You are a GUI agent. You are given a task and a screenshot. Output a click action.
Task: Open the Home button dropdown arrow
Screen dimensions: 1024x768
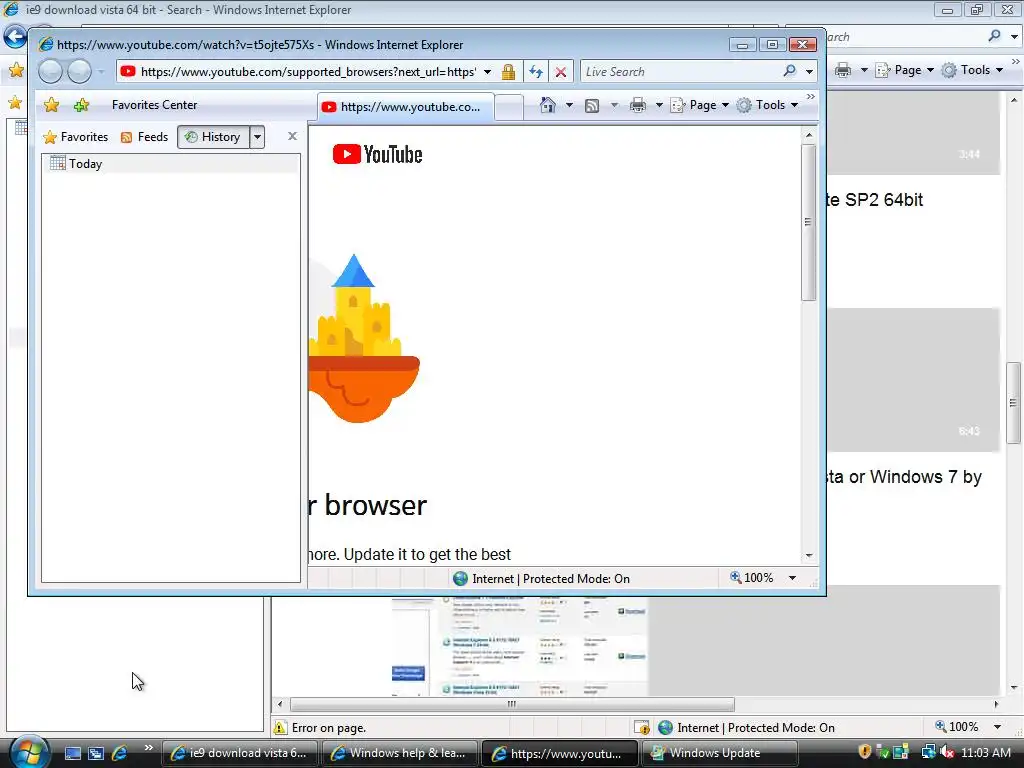click(569, 105)
